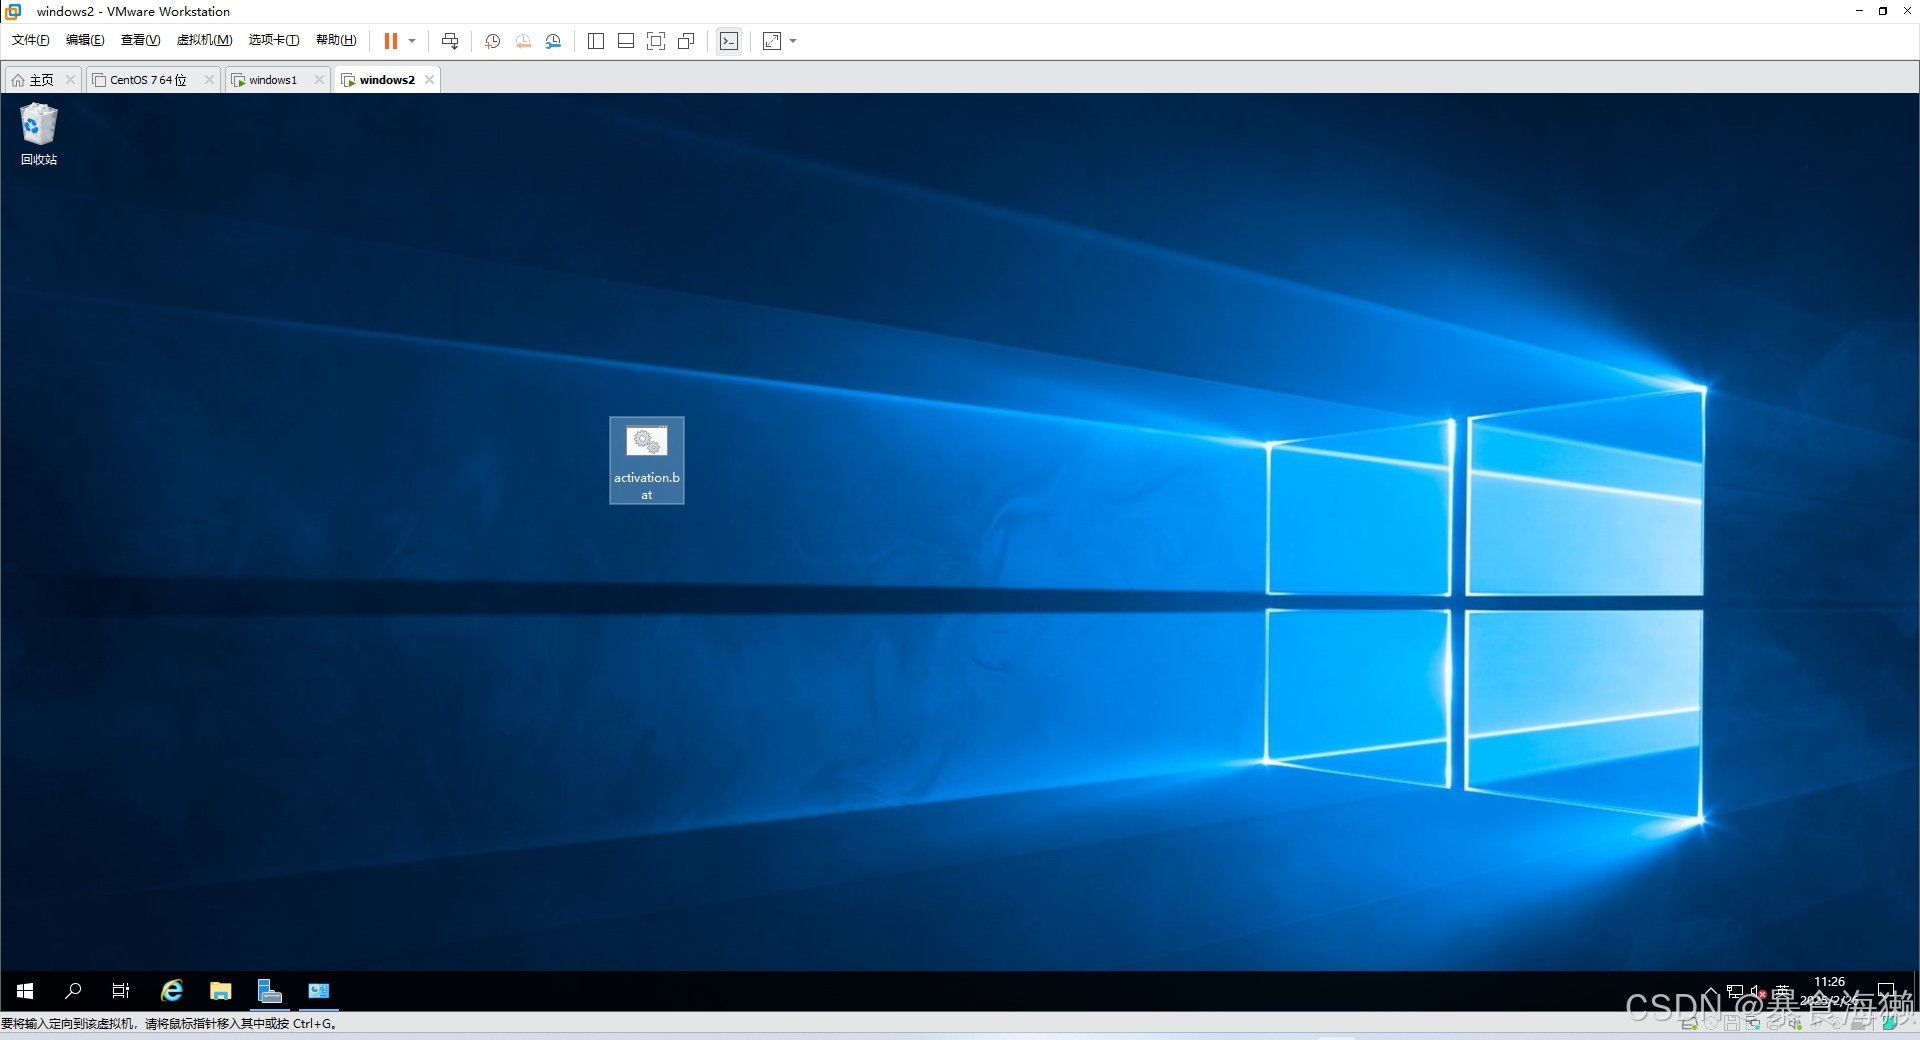Revert the virtual machine to its snapshot

click(x=523, y=41)
